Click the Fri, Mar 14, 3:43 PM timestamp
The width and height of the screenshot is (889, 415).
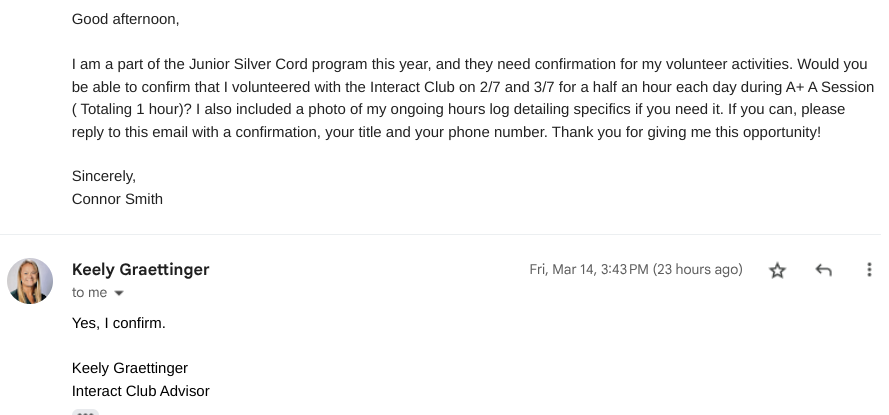click(x=635, y=270)
